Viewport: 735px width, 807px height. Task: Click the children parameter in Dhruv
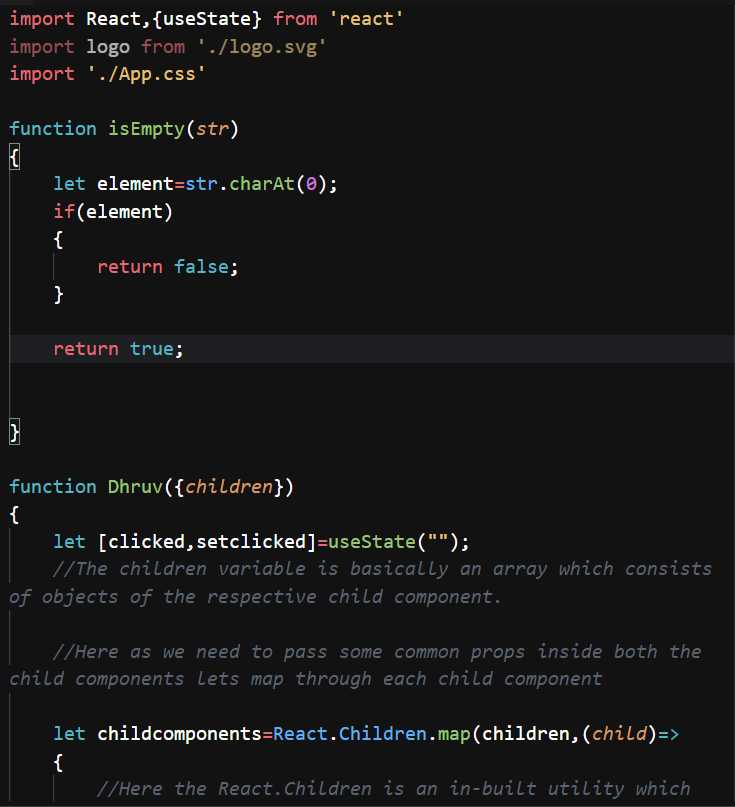click(229, 486)
